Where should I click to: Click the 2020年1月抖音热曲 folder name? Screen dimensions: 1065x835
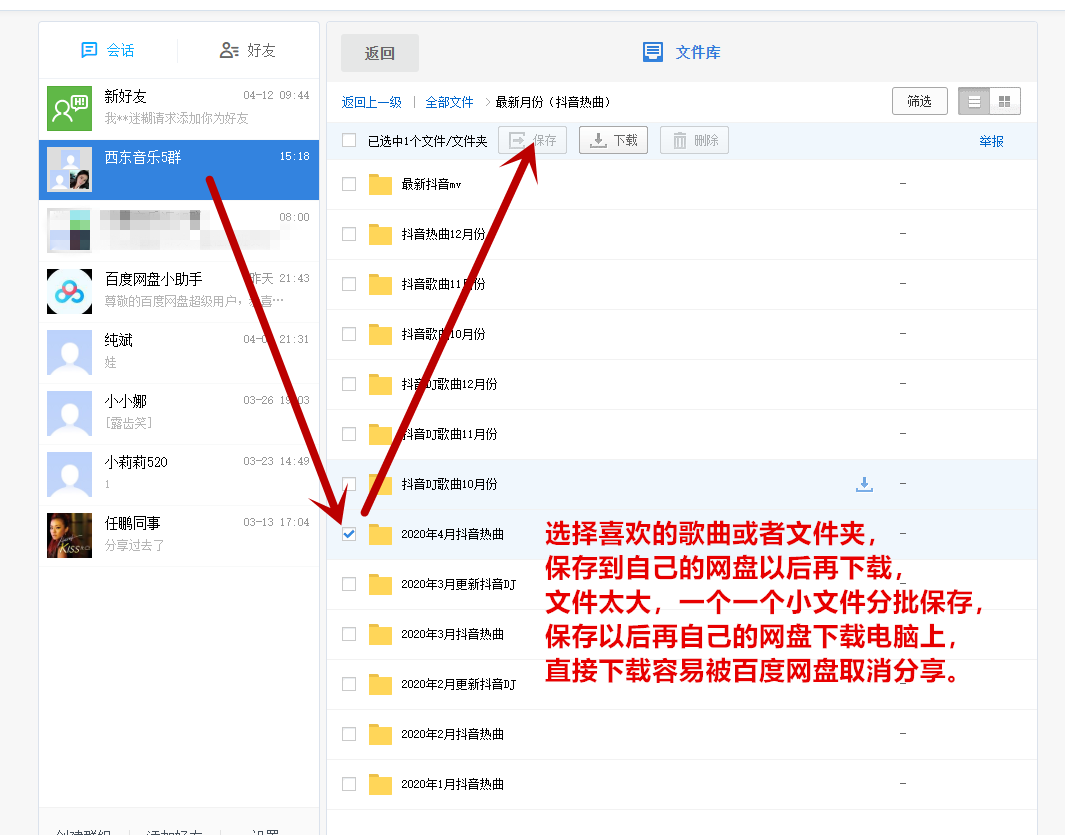pos(452,784)
